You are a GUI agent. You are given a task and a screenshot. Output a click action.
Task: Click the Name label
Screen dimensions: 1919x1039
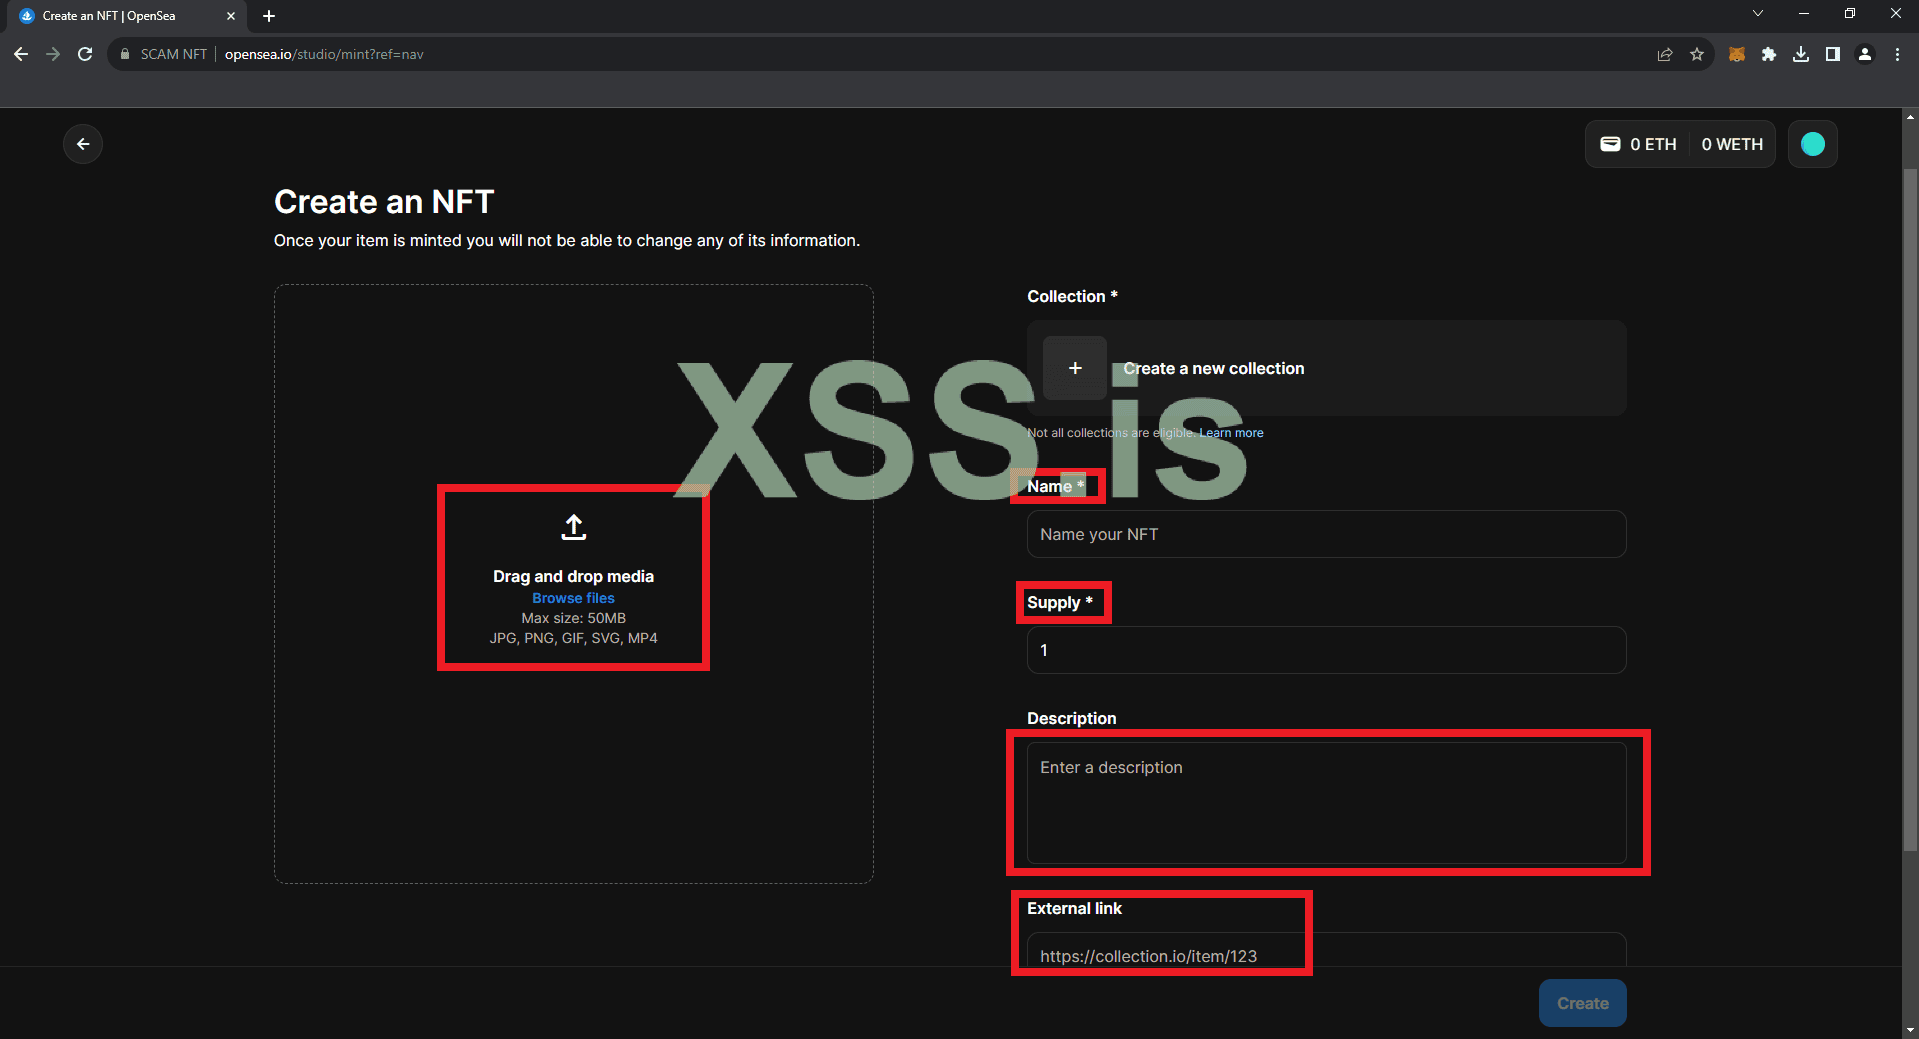click(1055, 486)
